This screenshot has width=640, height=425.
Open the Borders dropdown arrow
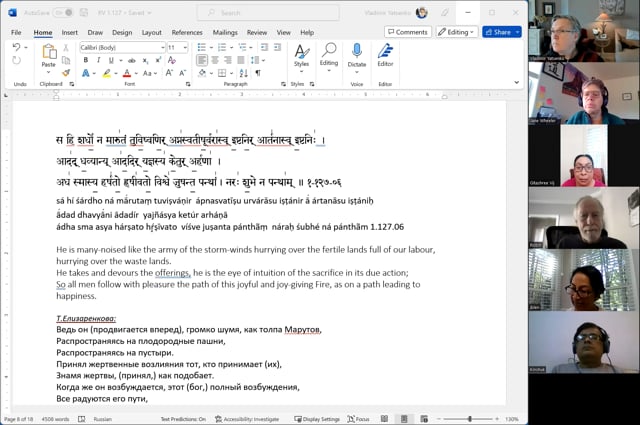231,73
